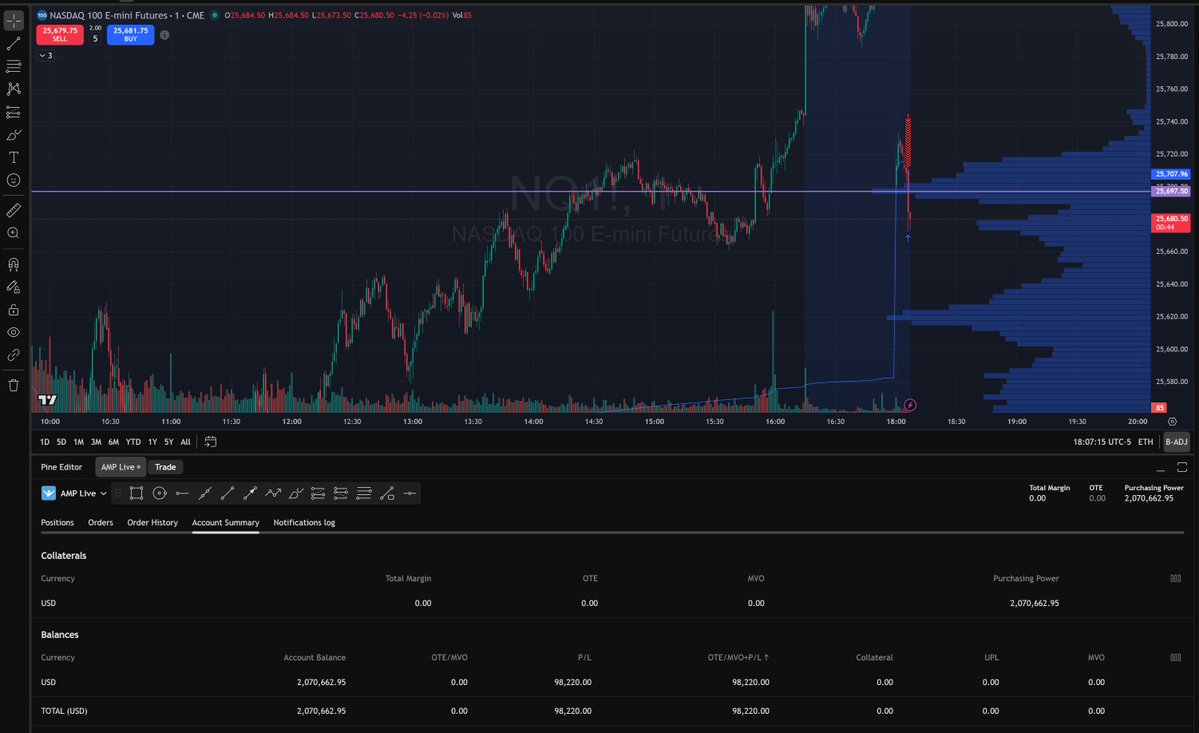Screen dimensions: 1199x733
Task: Set the chart range to All
Action: (185, 442)
